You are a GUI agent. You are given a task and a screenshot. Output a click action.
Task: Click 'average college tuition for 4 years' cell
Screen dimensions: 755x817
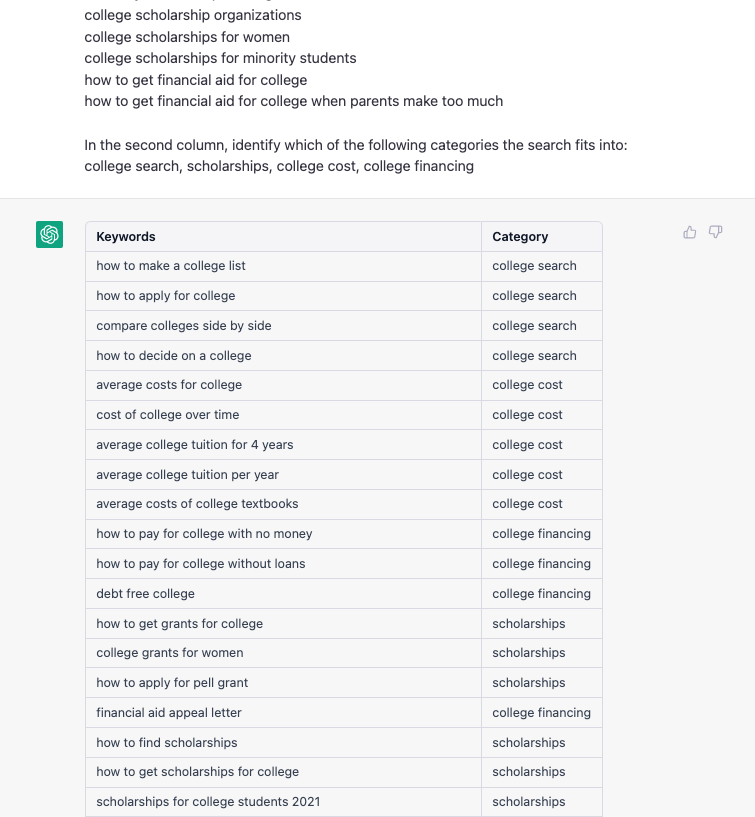tap(283, 444)
